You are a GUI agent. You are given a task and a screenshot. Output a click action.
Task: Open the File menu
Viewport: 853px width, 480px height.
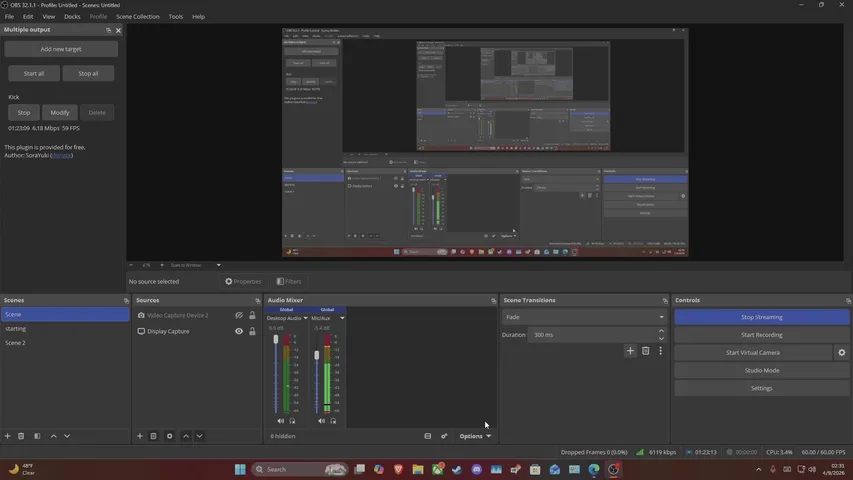pyautogui.click(x=9, y=16)
